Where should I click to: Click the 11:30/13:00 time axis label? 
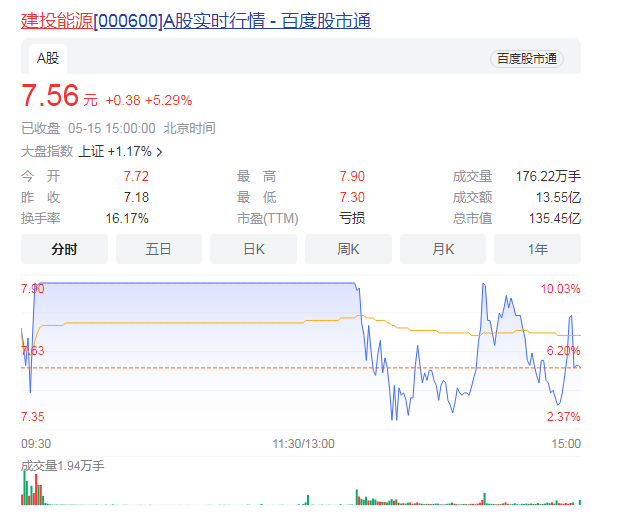click(x=304, y=443)
